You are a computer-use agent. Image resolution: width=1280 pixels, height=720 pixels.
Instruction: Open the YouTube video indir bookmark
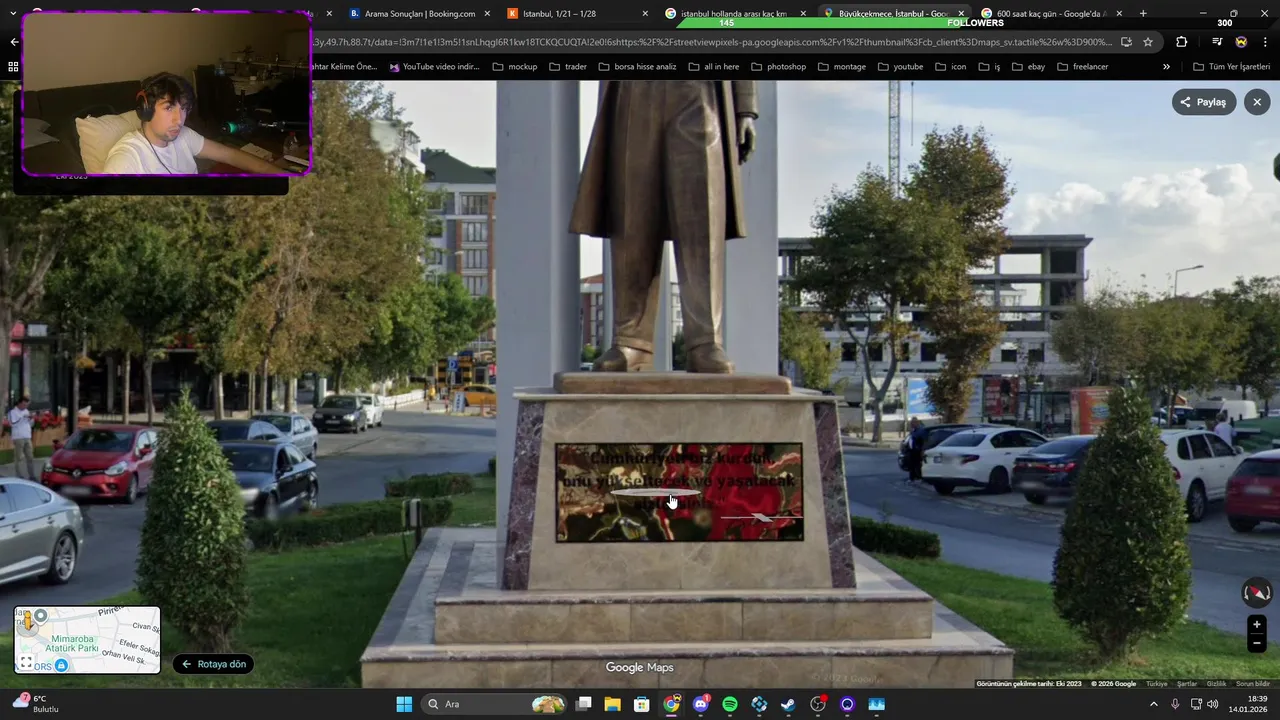point(435,67)
